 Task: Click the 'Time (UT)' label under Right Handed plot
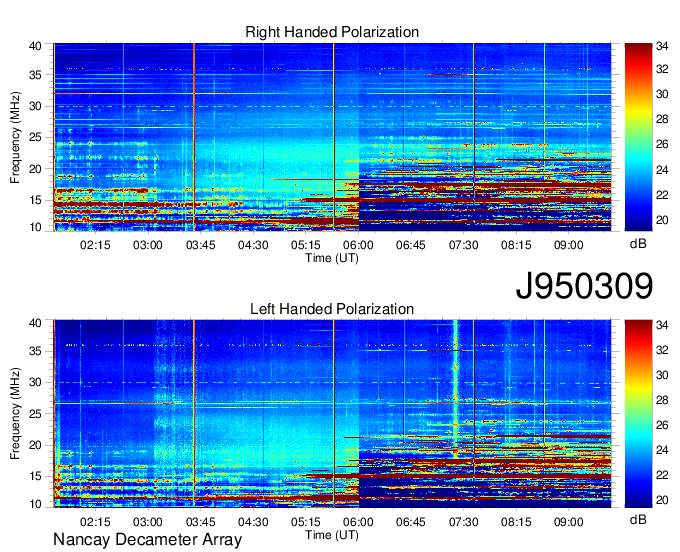point(332,258)
